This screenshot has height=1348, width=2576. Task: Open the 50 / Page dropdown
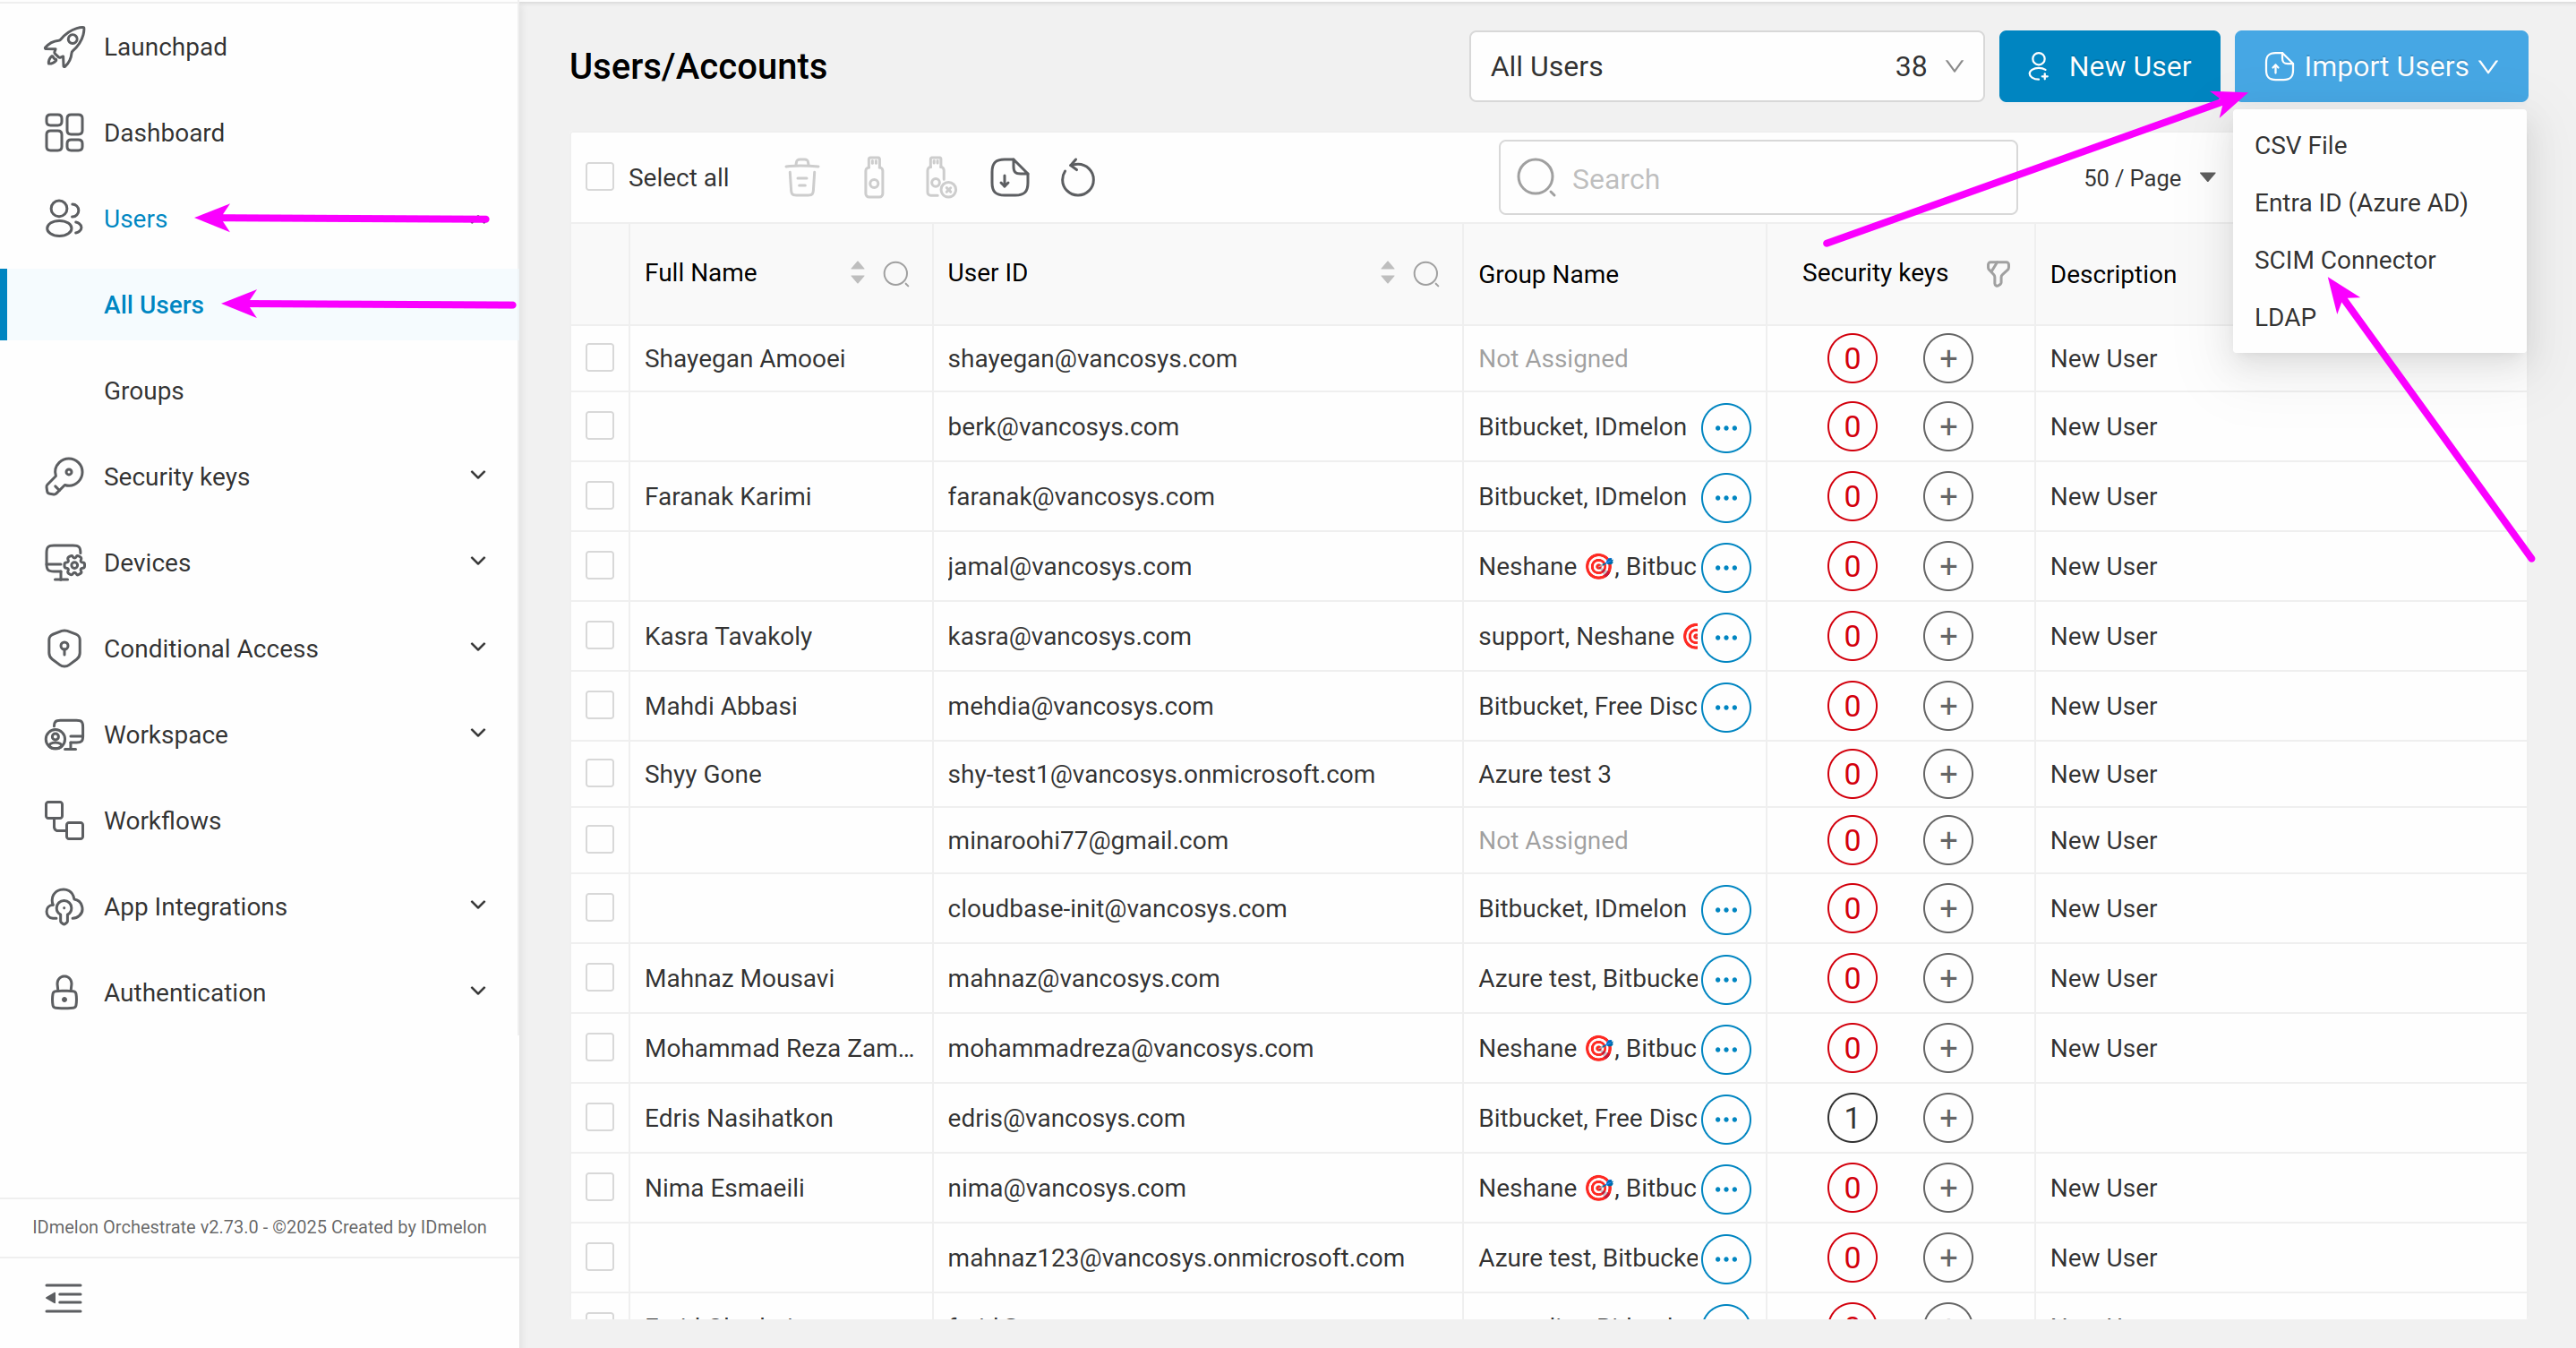coord(2151,178)
